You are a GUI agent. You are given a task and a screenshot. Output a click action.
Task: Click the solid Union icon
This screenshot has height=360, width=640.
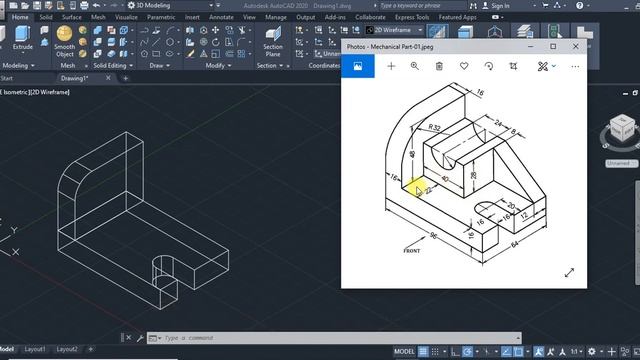98,30
